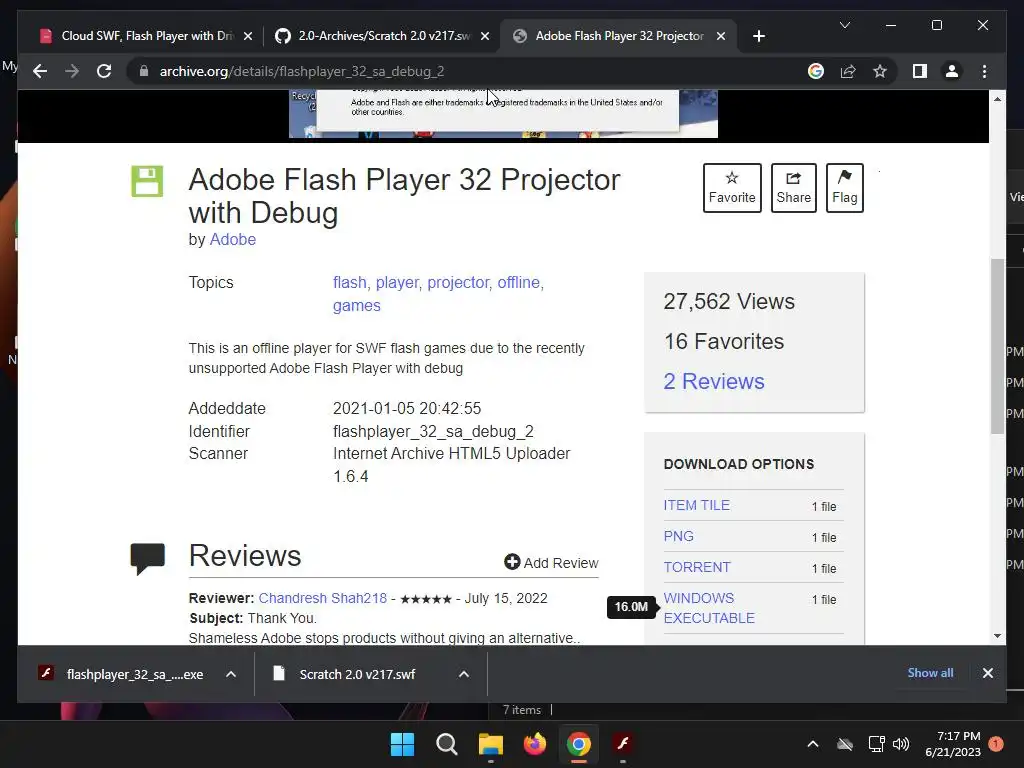The image size is (1024, 768).
Task: Expand options for Scratch swf download
Action: pos(464,674)
